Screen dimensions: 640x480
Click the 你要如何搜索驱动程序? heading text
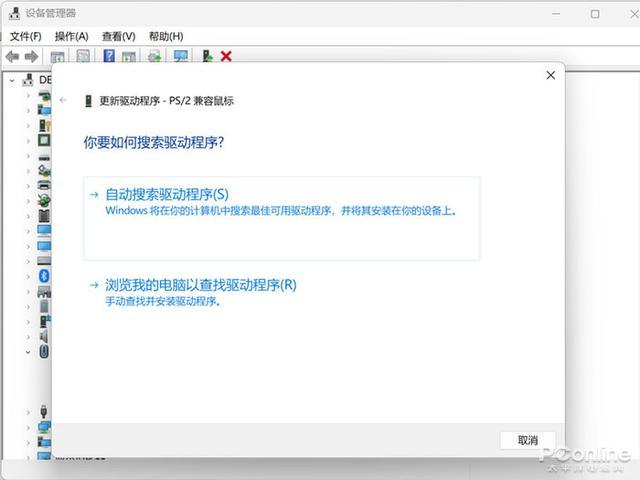pyautogui.click(x=154, y=142)
